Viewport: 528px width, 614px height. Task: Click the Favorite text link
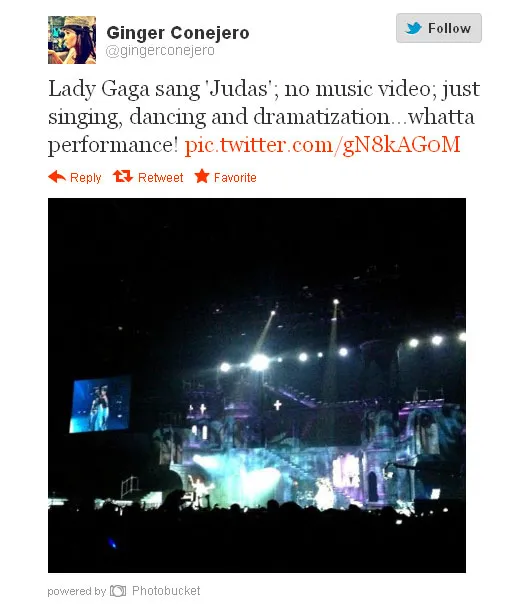(235, 178)
